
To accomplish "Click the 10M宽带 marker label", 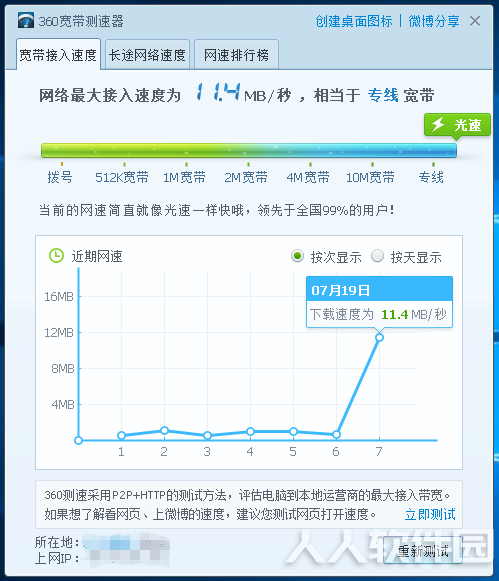I will 370,177.
